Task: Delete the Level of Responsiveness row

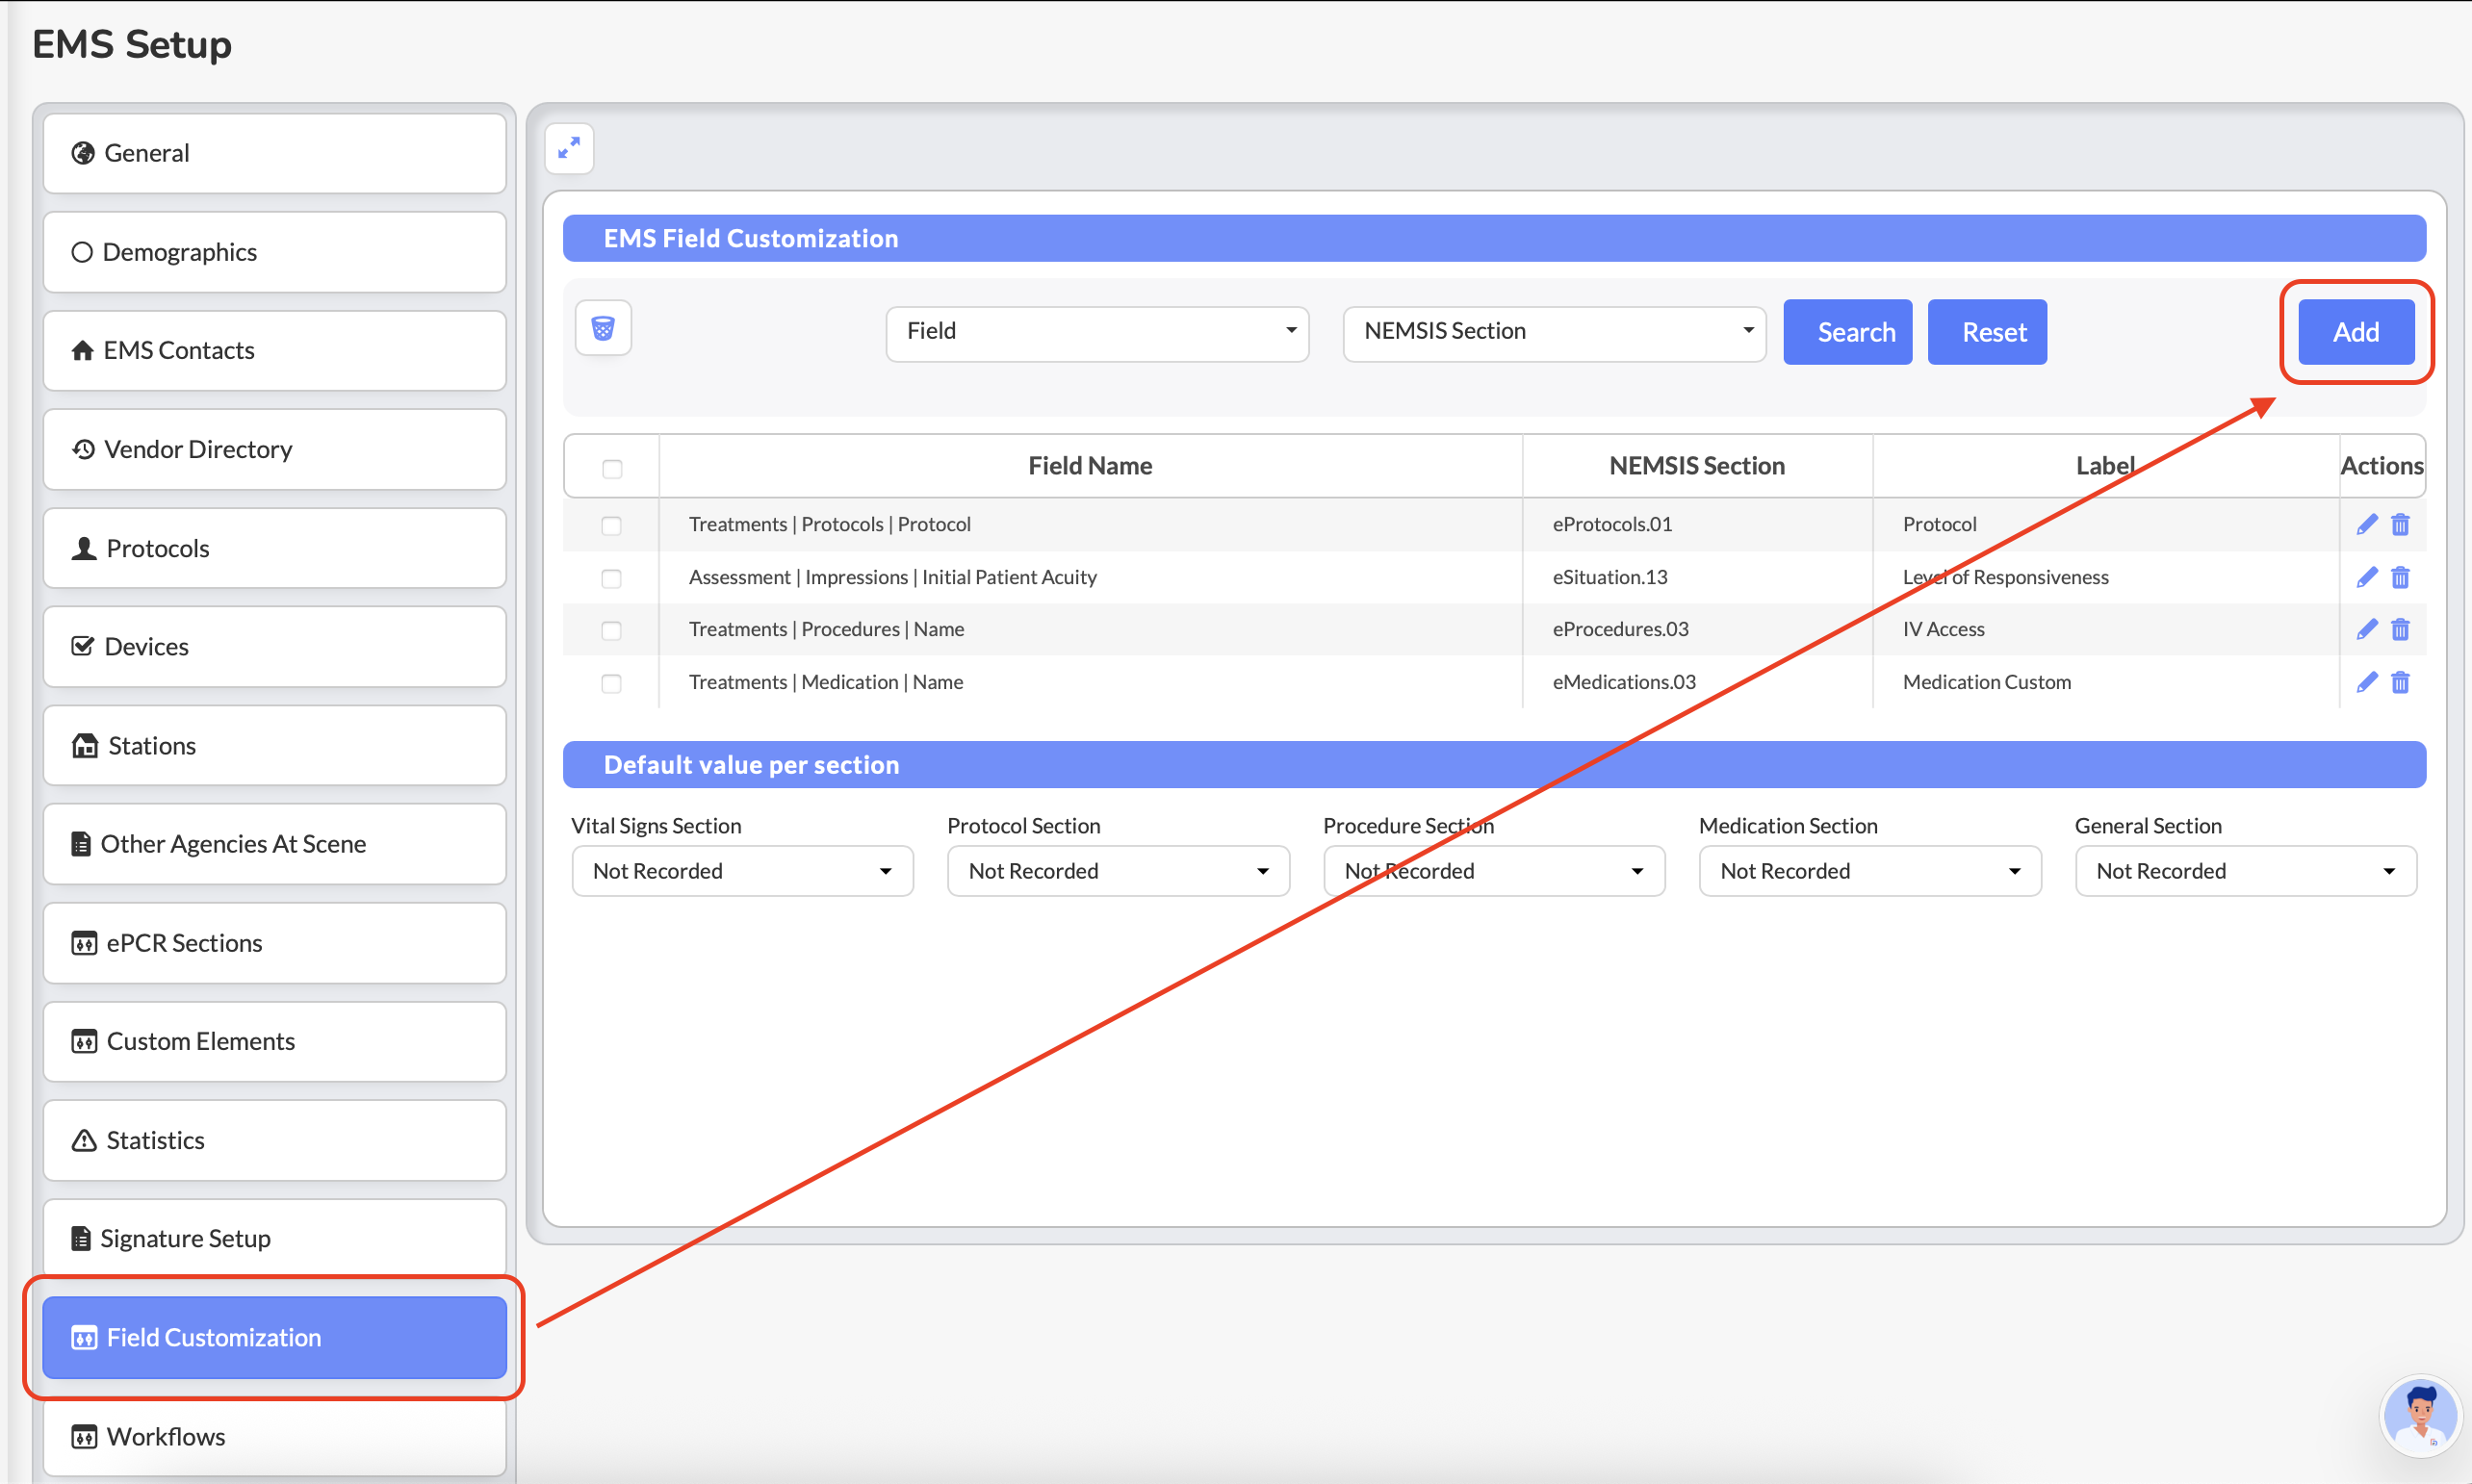Action: pos(2400,577)
